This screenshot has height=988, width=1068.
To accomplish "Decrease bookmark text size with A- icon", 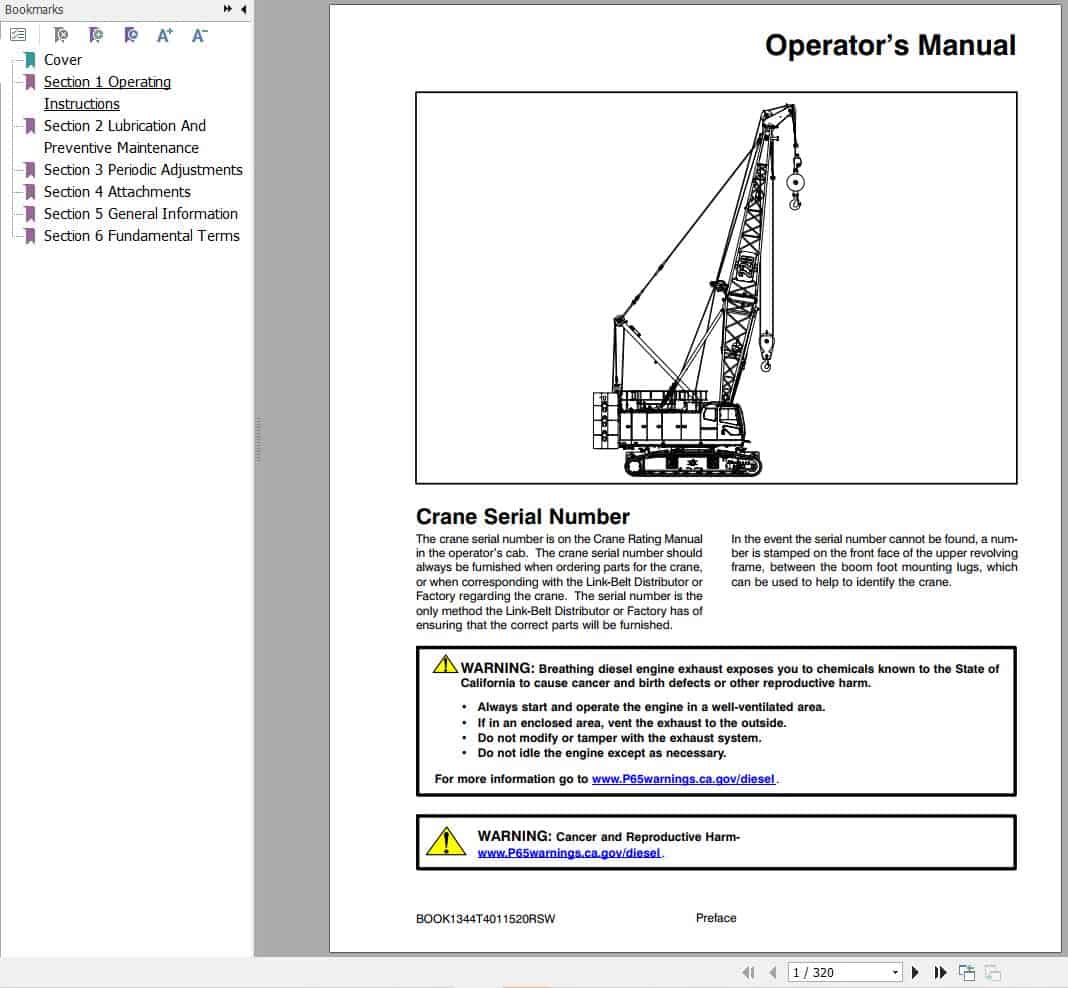I will (199, 35).
